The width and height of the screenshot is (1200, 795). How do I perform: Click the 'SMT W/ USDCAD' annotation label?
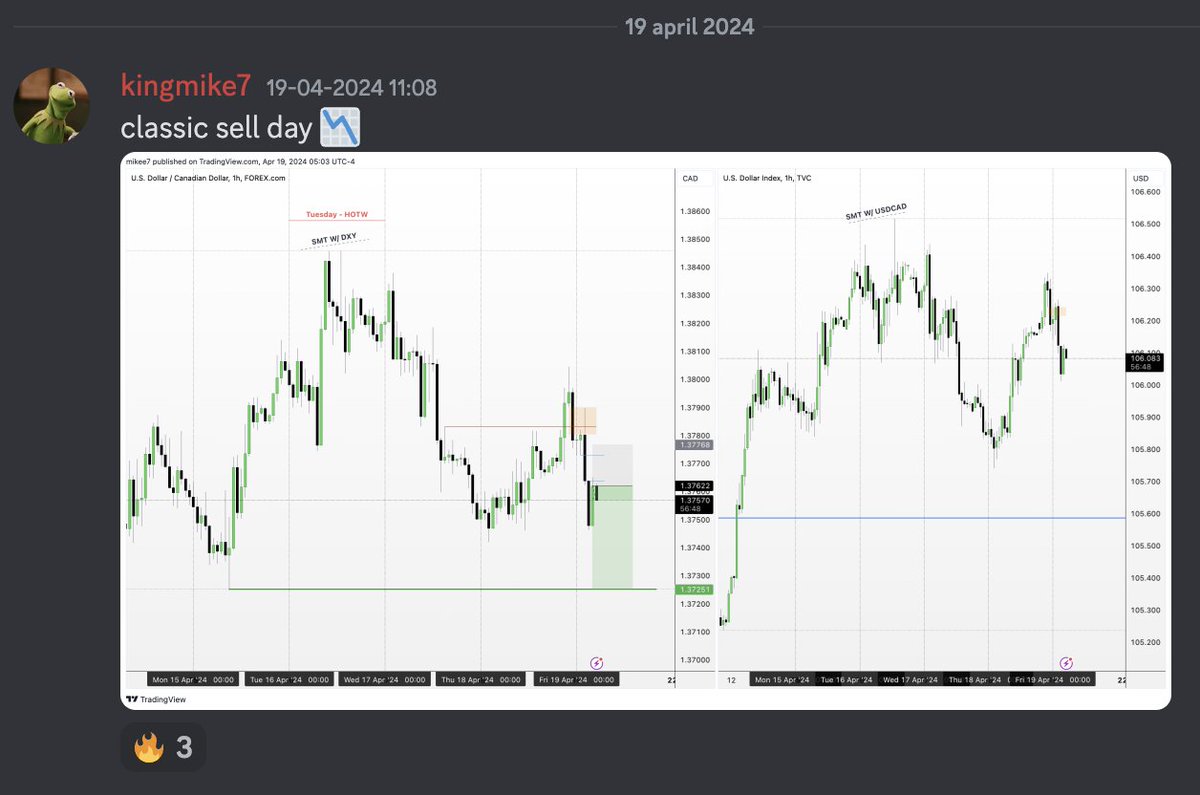coord(874,214)
